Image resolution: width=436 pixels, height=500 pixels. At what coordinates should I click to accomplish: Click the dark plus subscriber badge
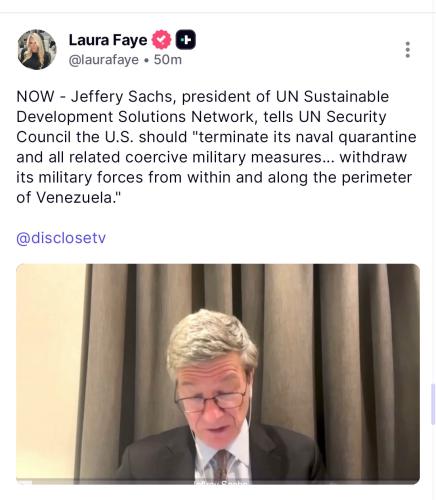coord(185,40)
